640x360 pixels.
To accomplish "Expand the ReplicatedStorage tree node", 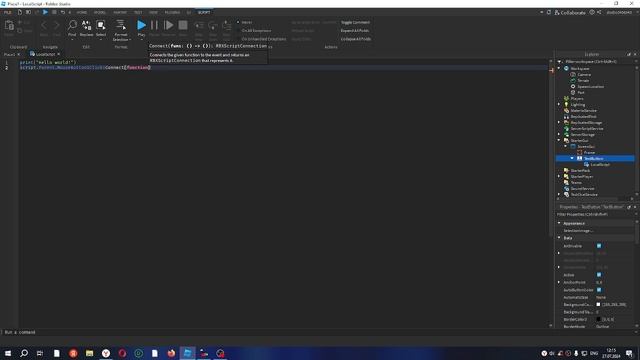I will point(559,122).
